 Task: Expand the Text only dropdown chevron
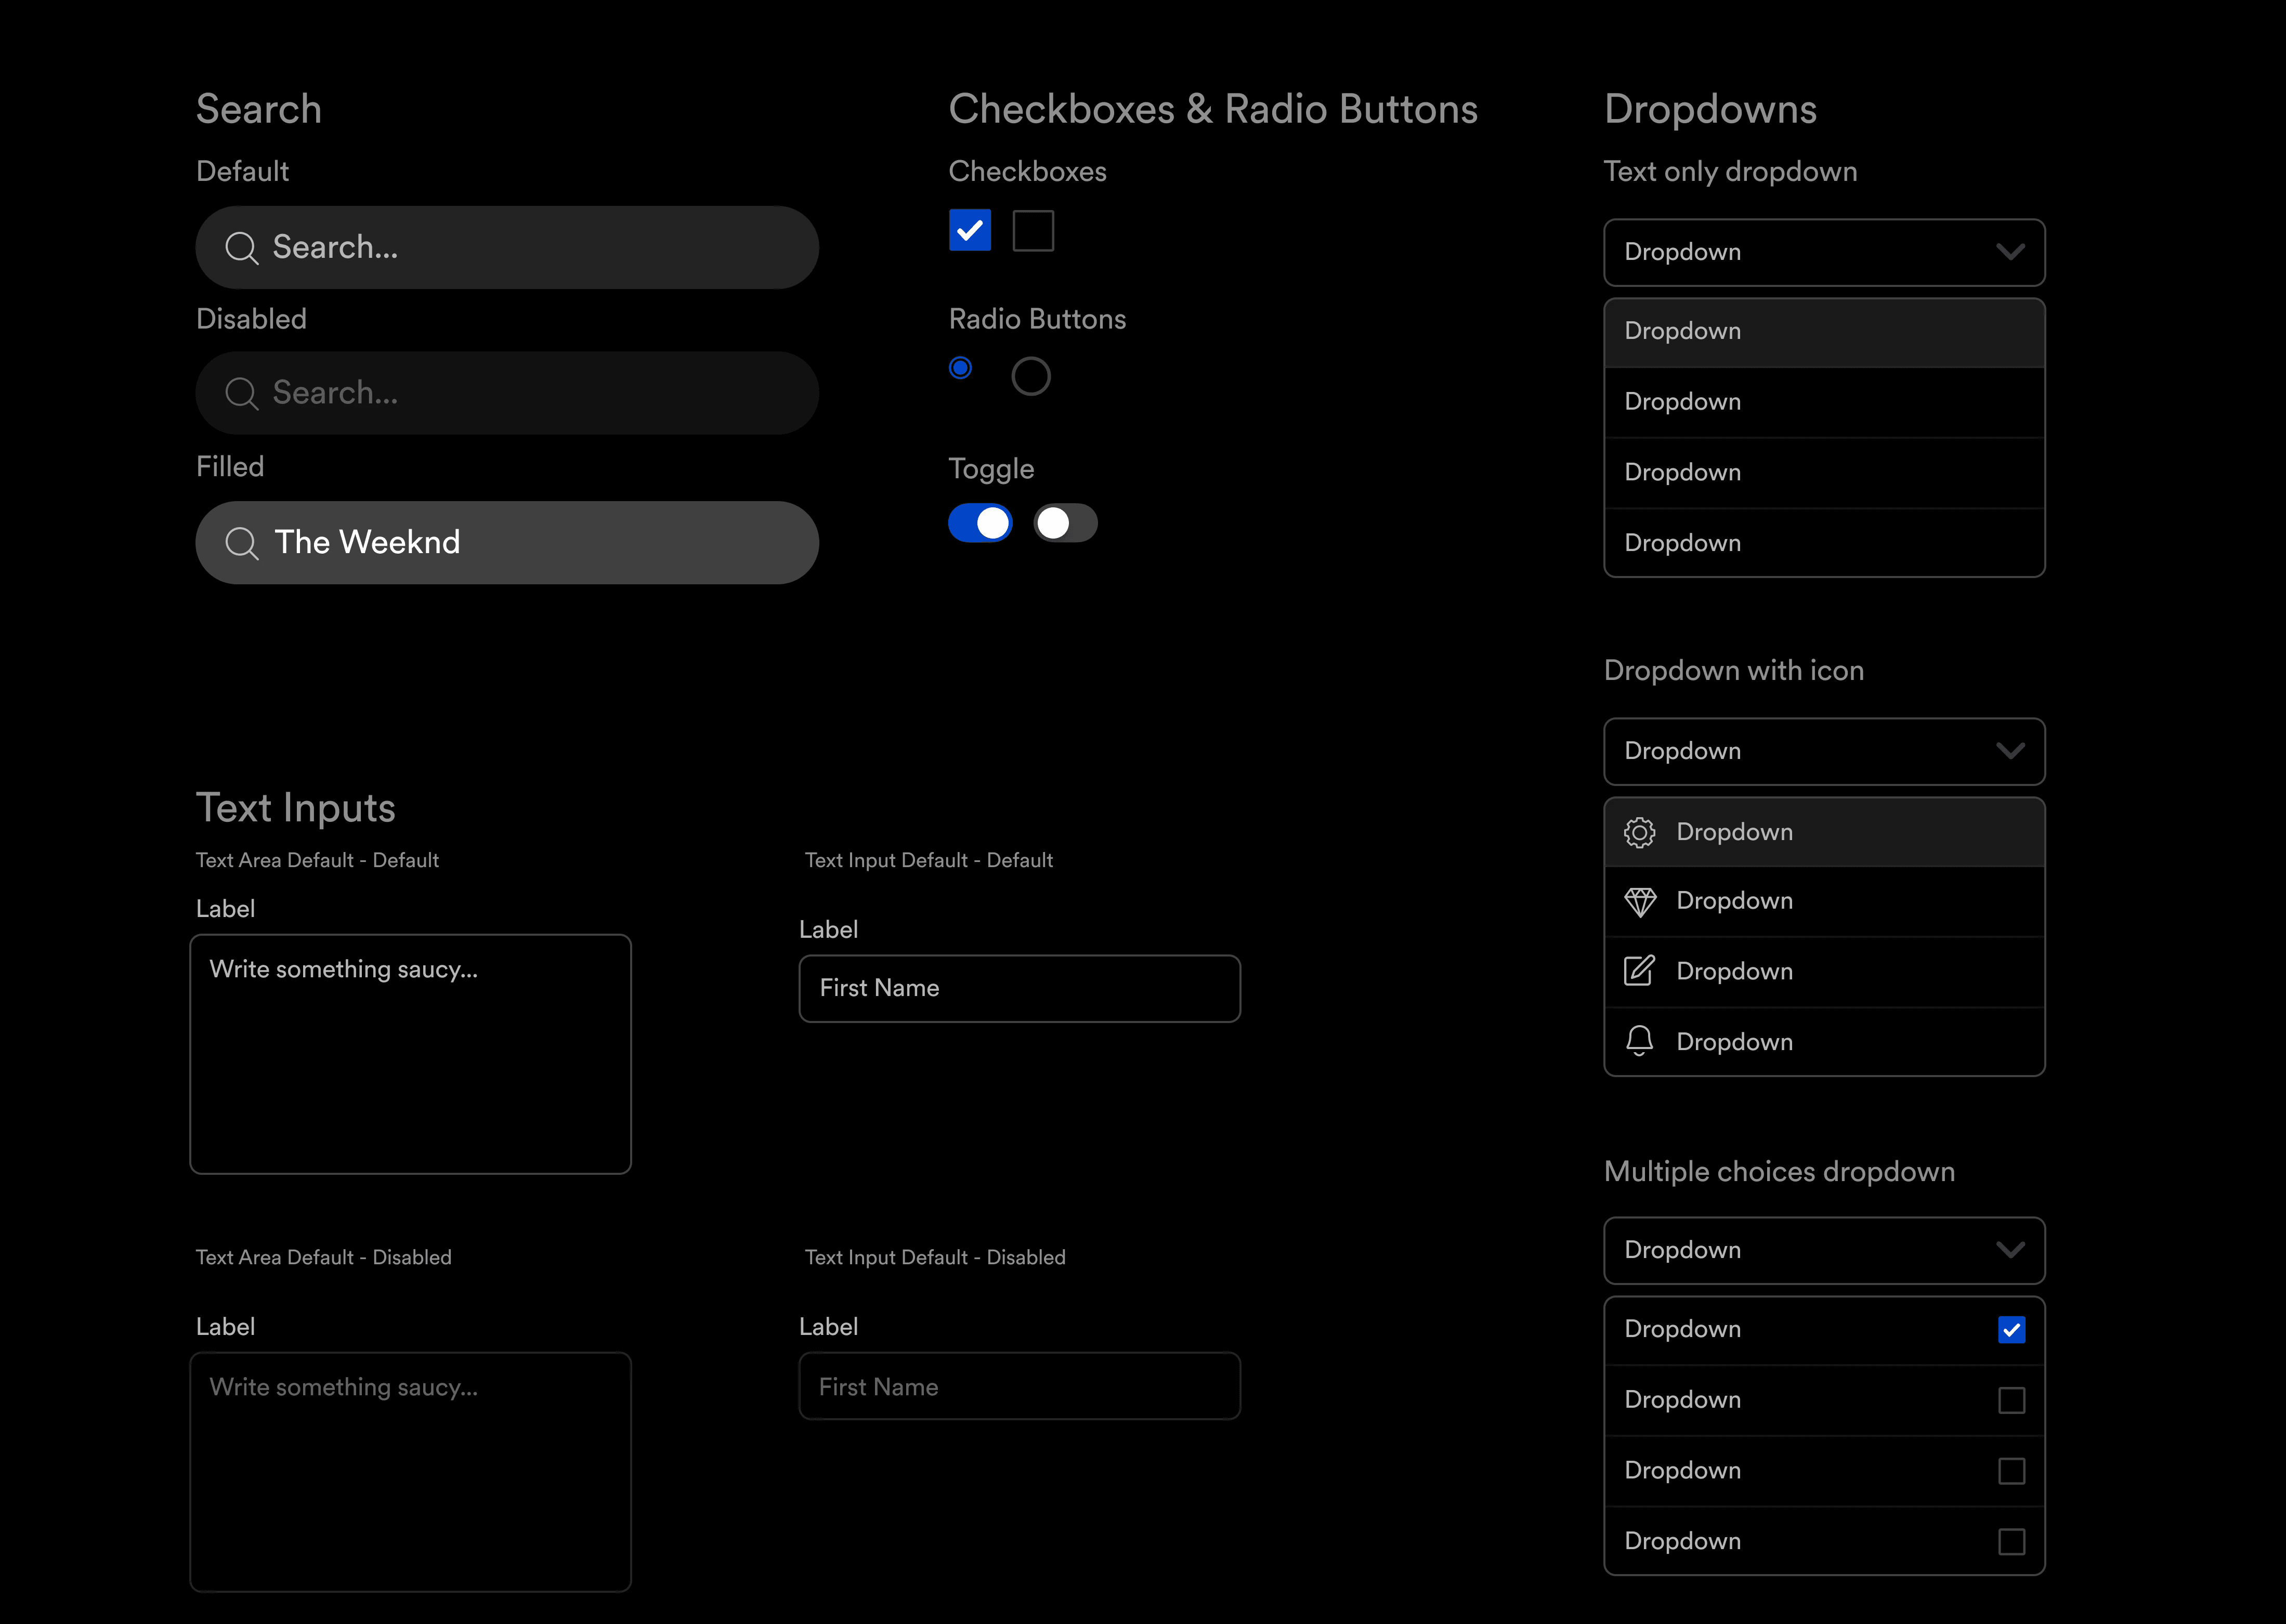pyautogui.click(x=2010, y=252)
